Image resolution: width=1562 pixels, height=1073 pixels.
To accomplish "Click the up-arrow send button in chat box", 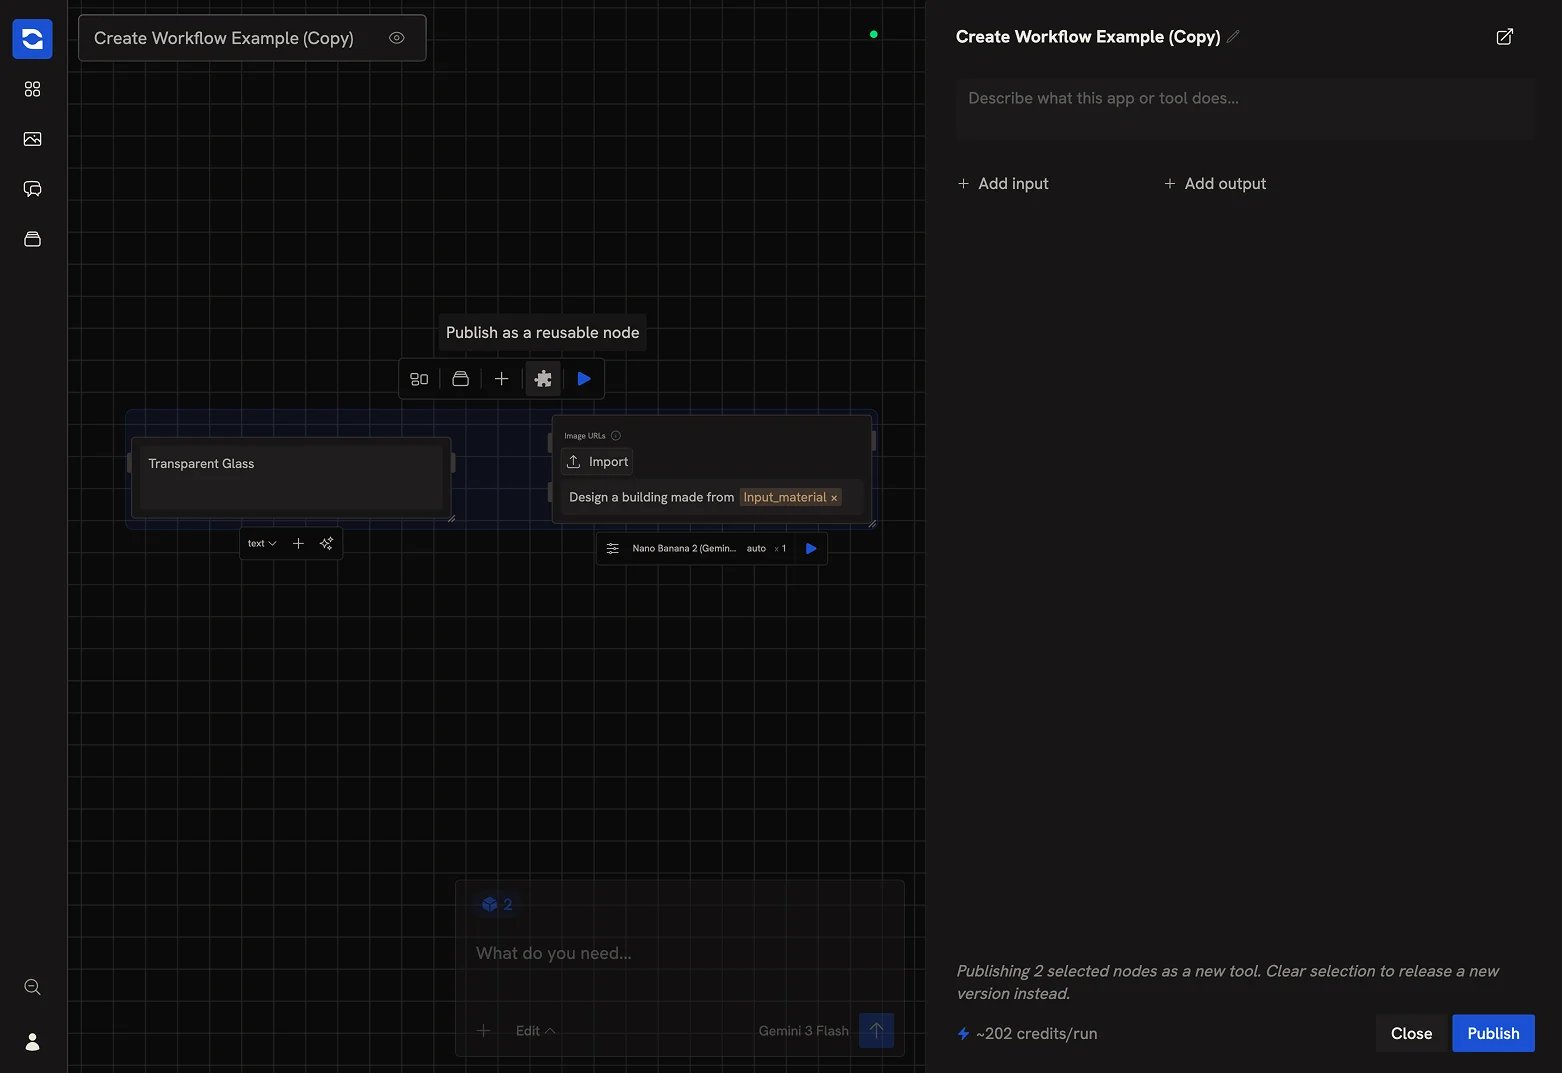I will 876,1030.
